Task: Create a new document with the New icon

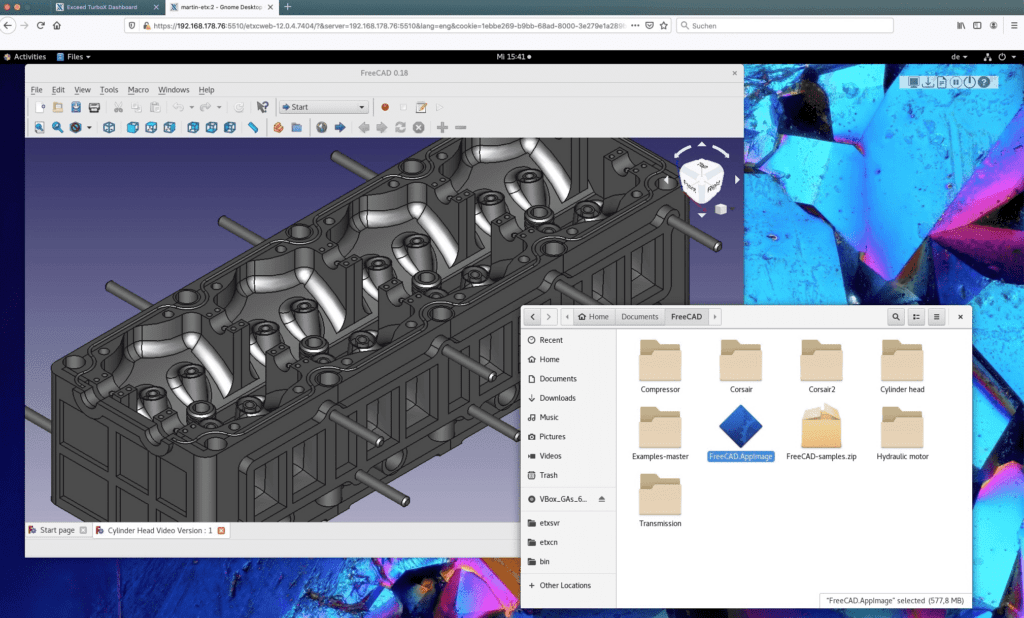Action: point(40,106)
